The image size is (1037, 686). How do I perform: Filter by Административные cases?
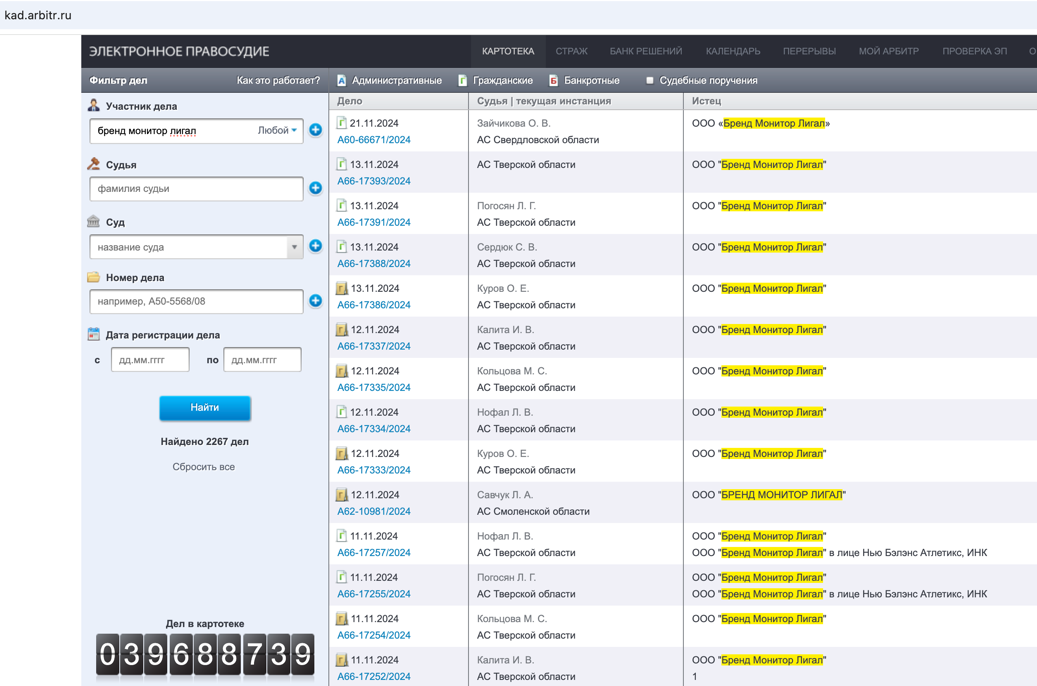[397, 81]
